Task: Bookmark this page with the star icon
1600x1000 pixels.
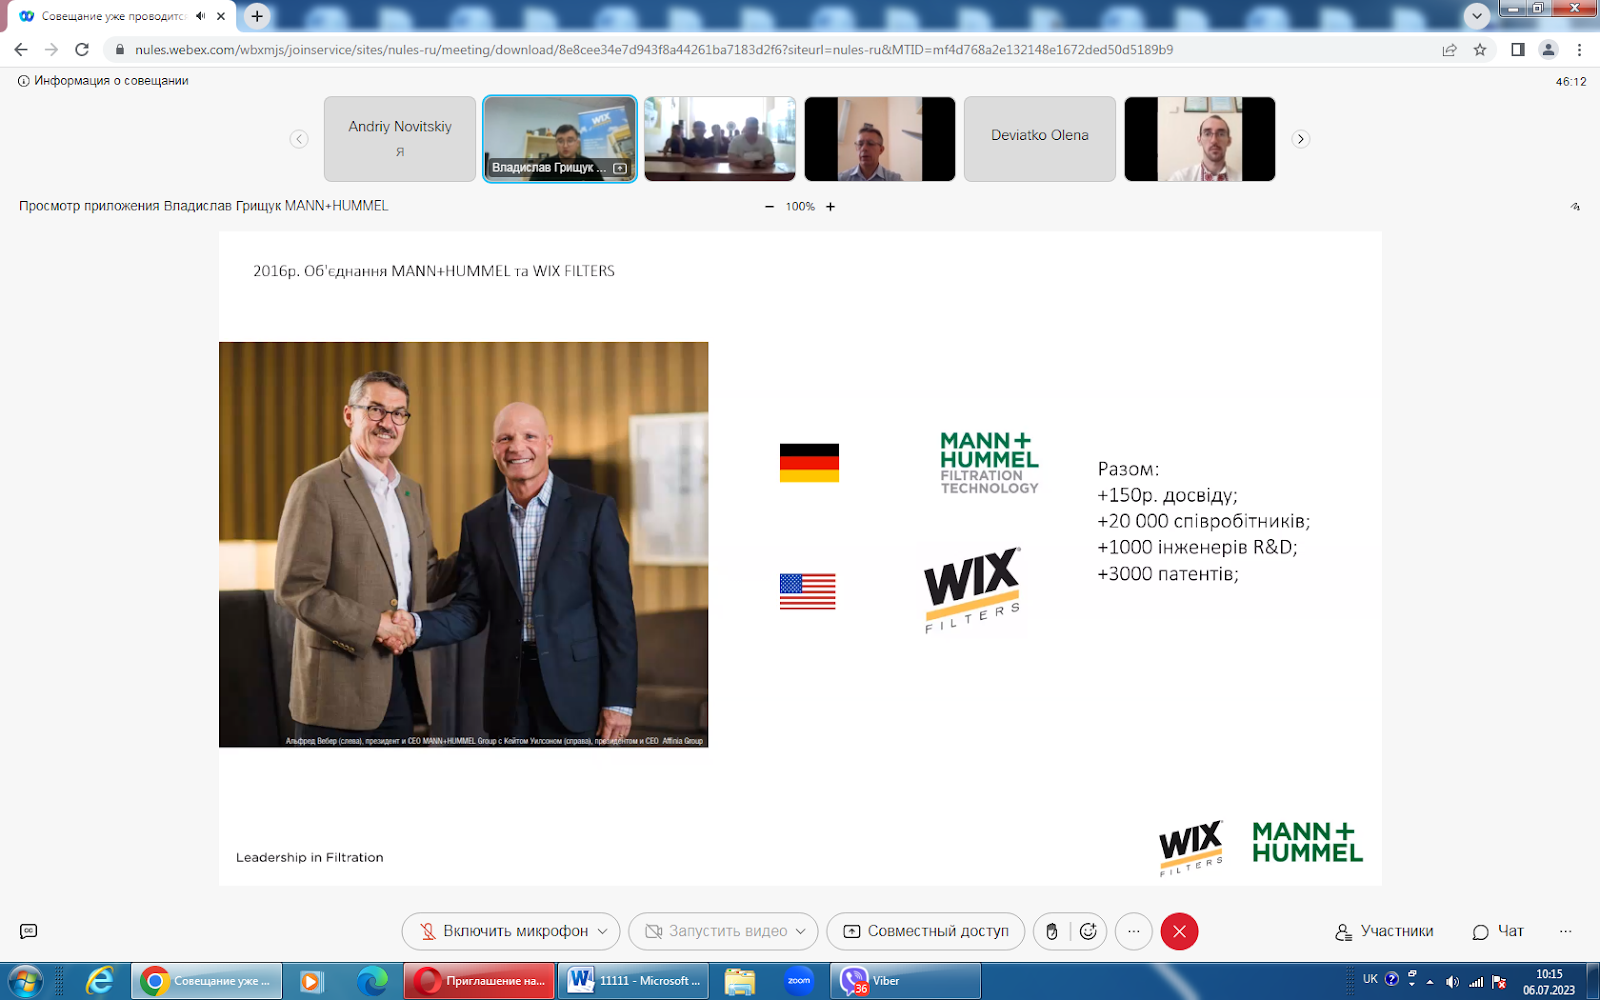Action: [1480, 49]
